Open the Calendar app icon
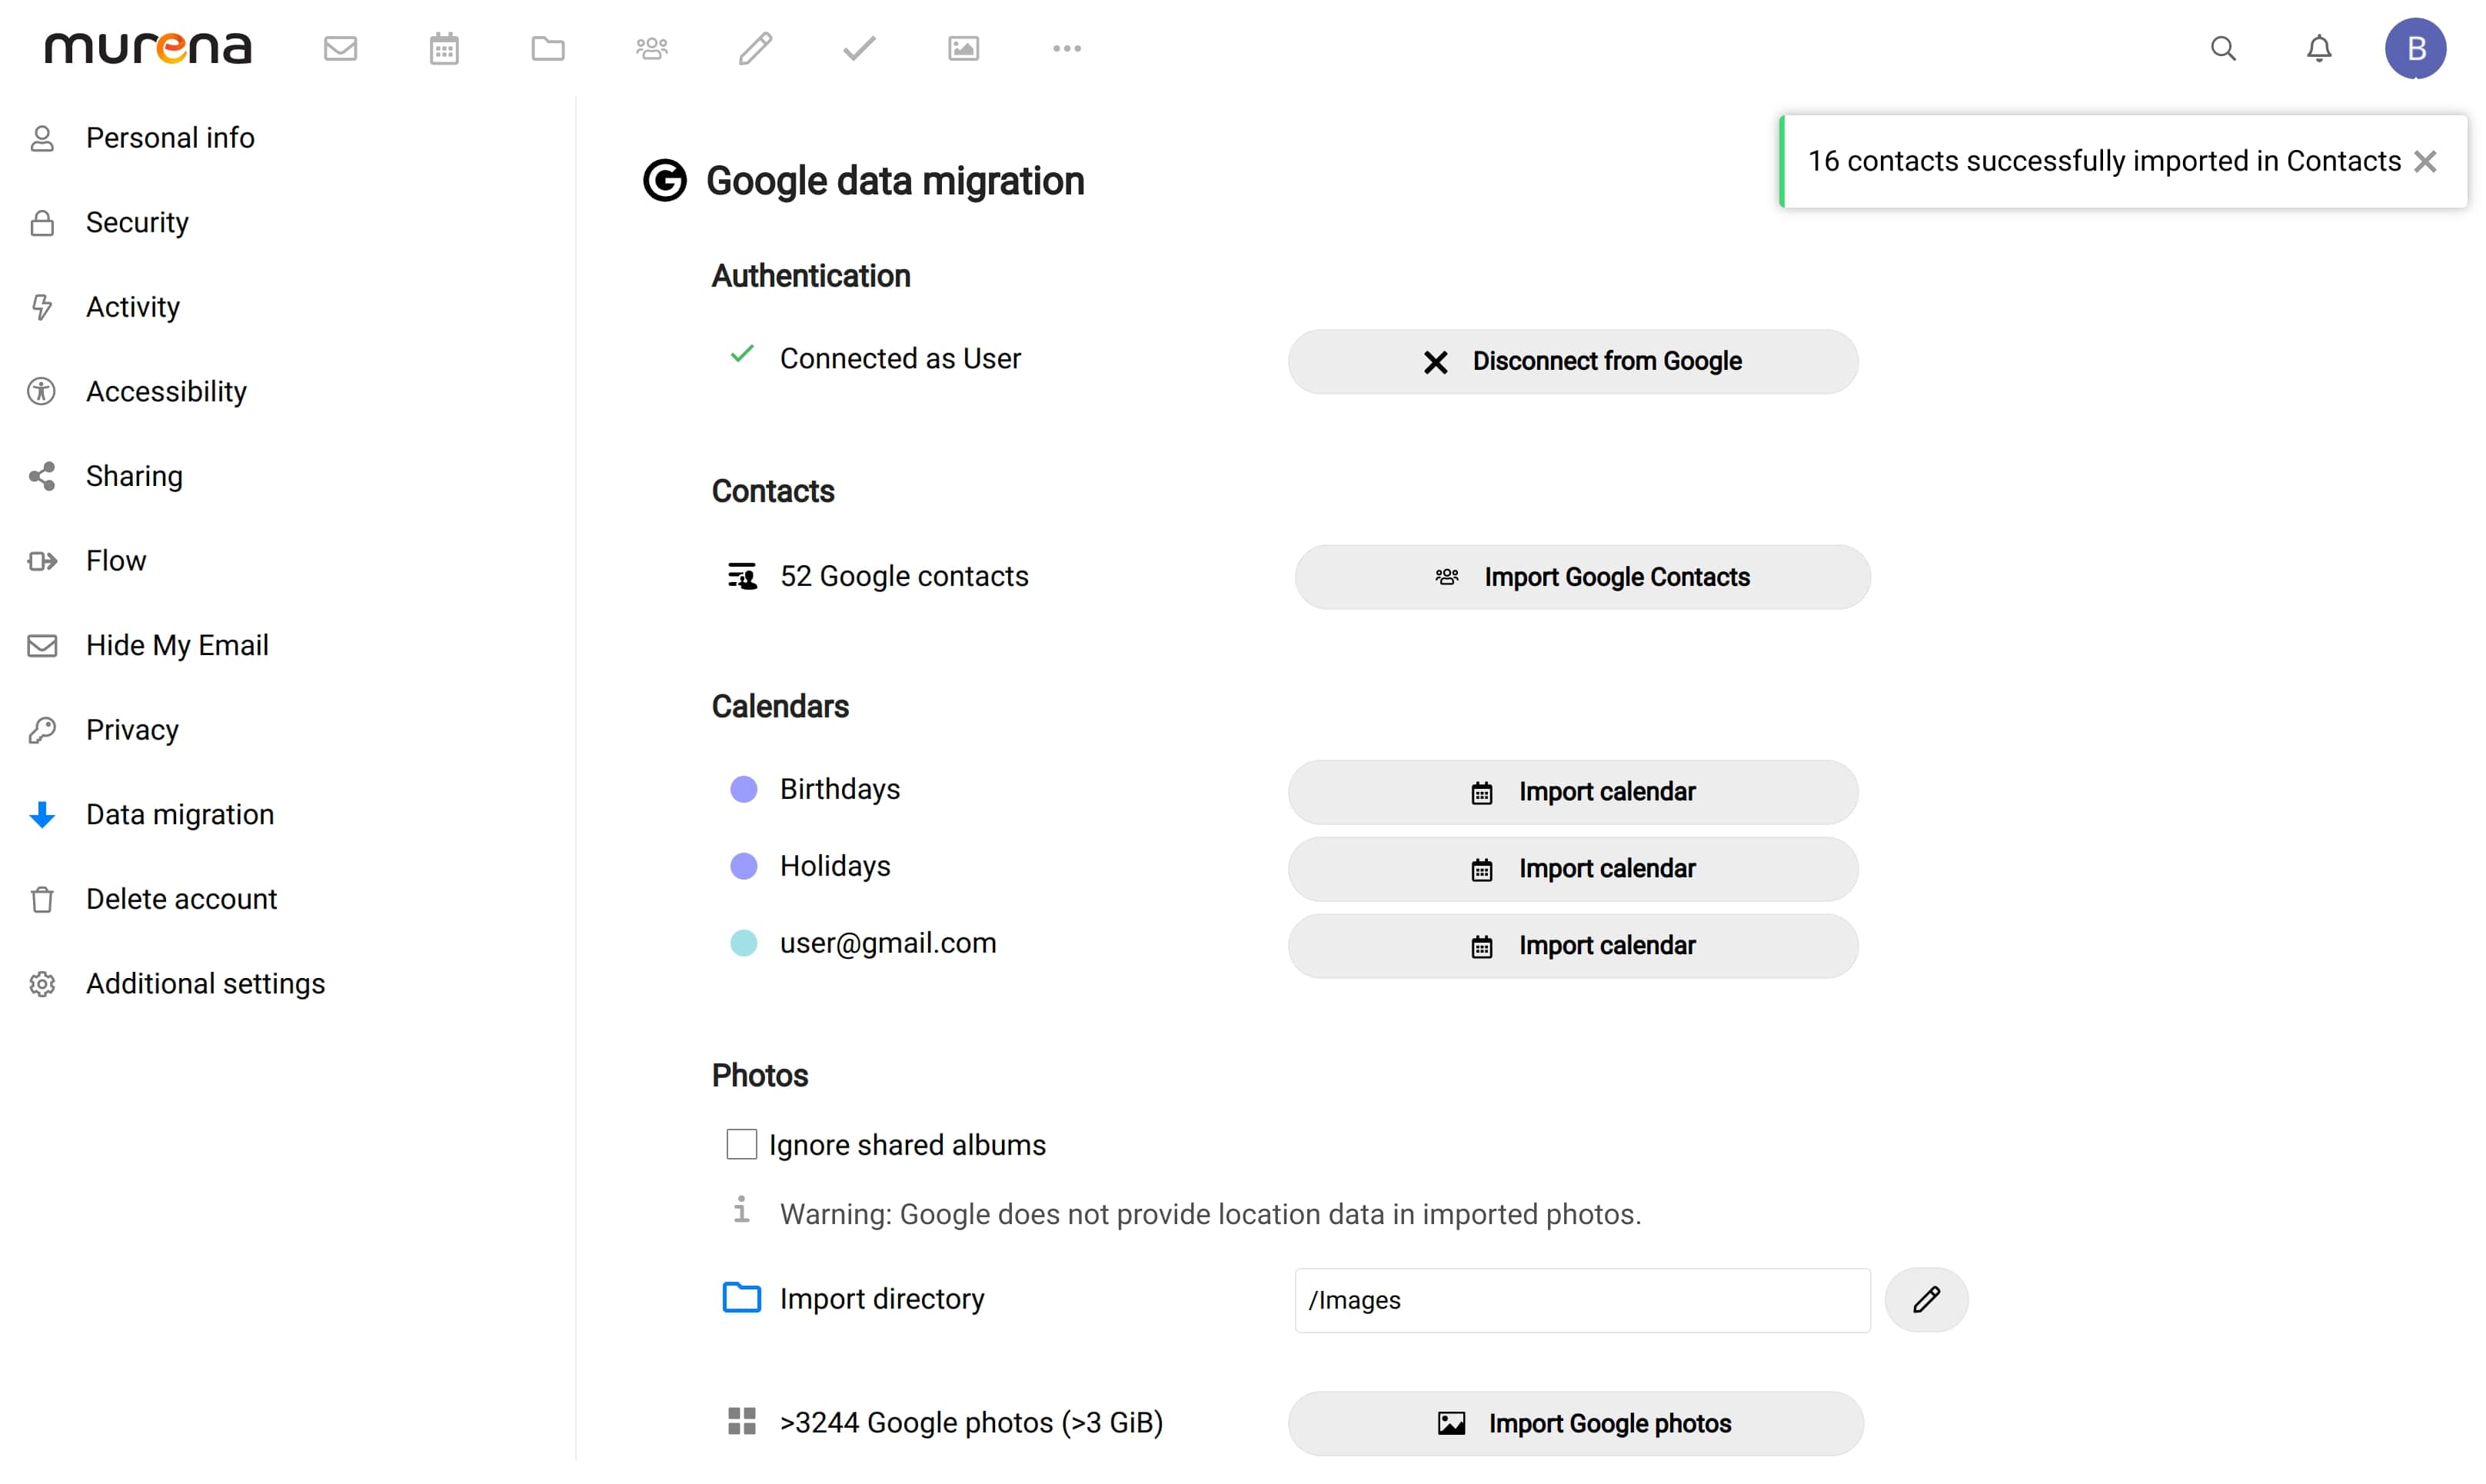The width and height of the screenshot is (2486, 1484). pos(444,48)
